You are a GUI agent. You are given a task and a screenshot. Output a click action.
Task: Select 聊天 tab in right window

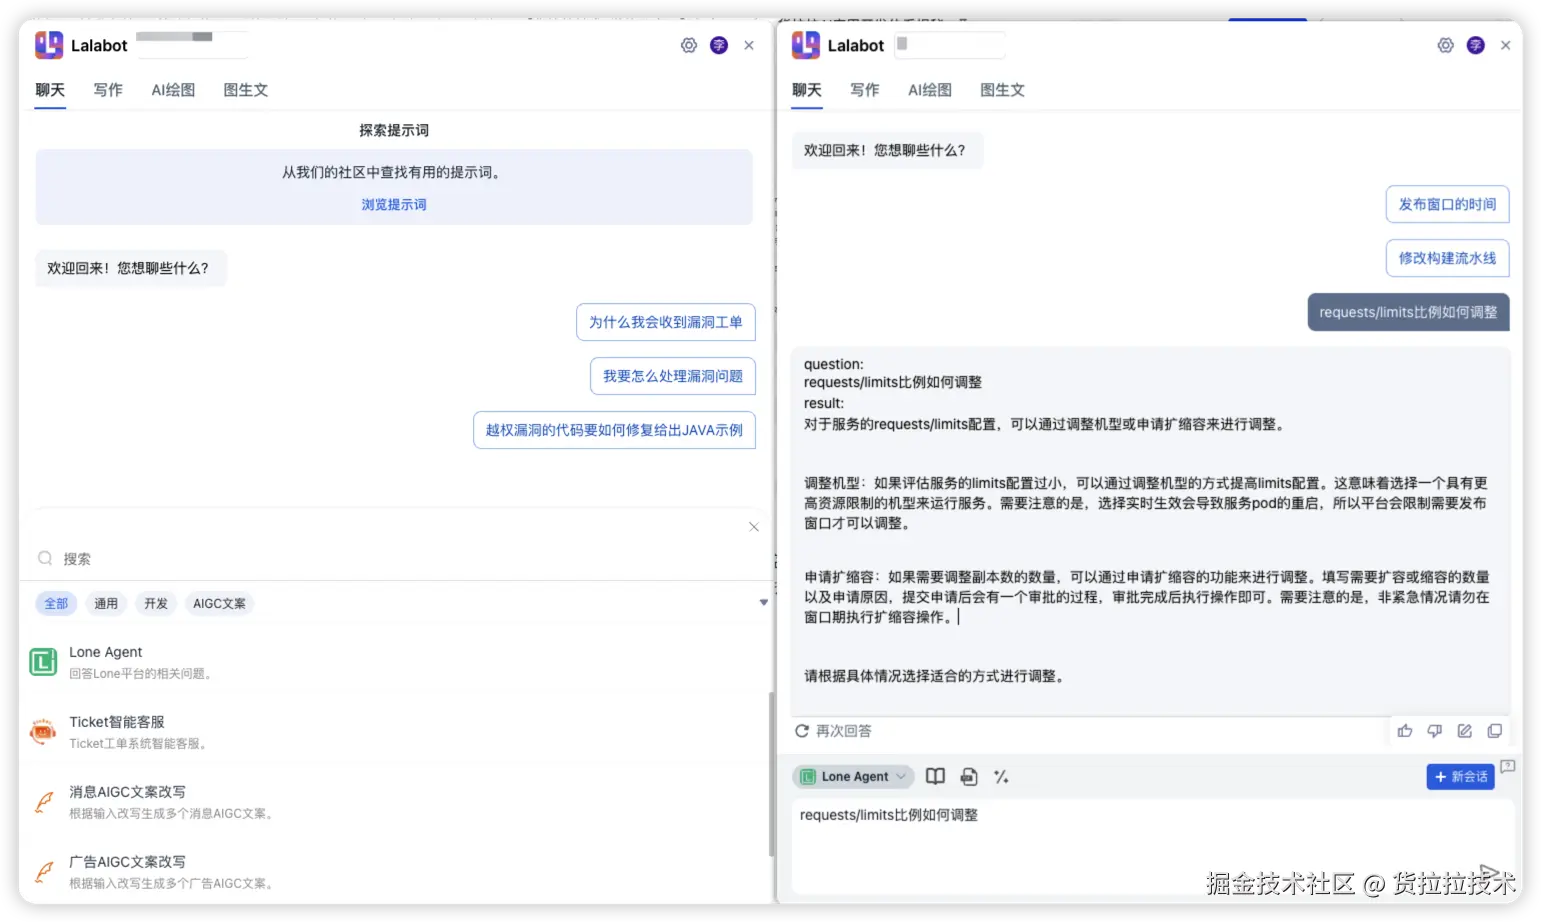(x=806, y=90)
